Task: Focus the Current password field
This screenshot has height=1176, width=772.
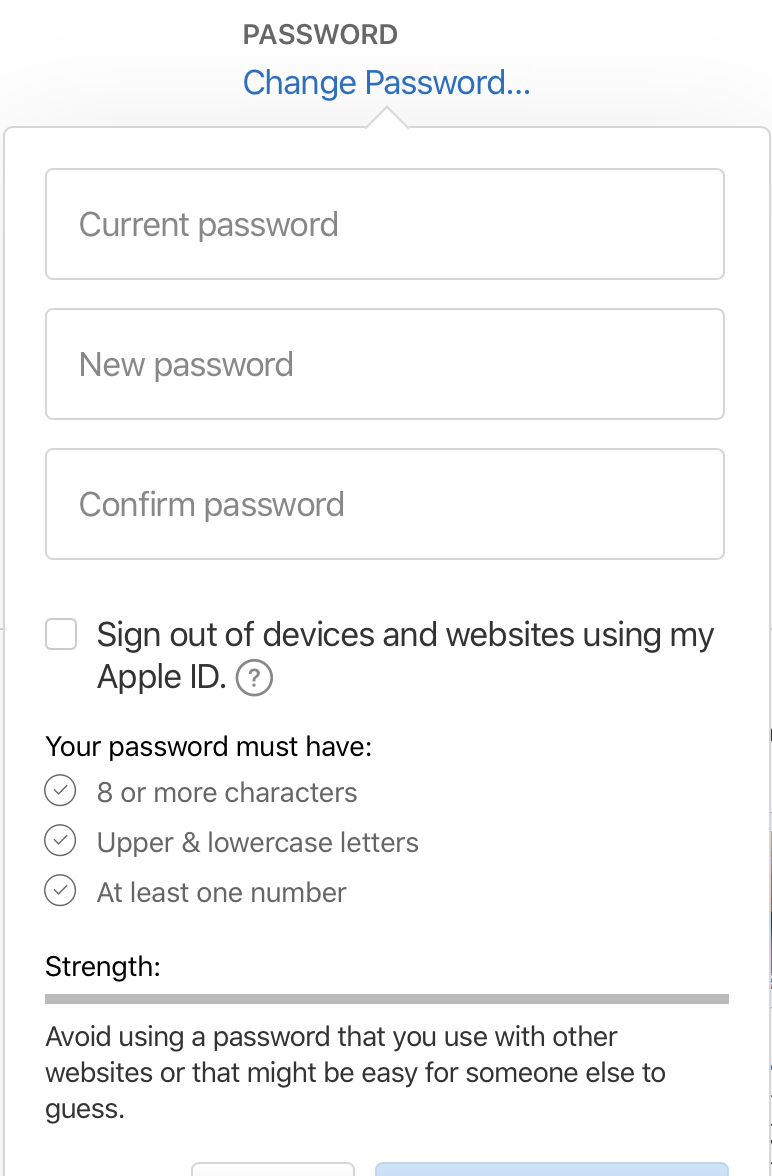Action: [384, 224]
